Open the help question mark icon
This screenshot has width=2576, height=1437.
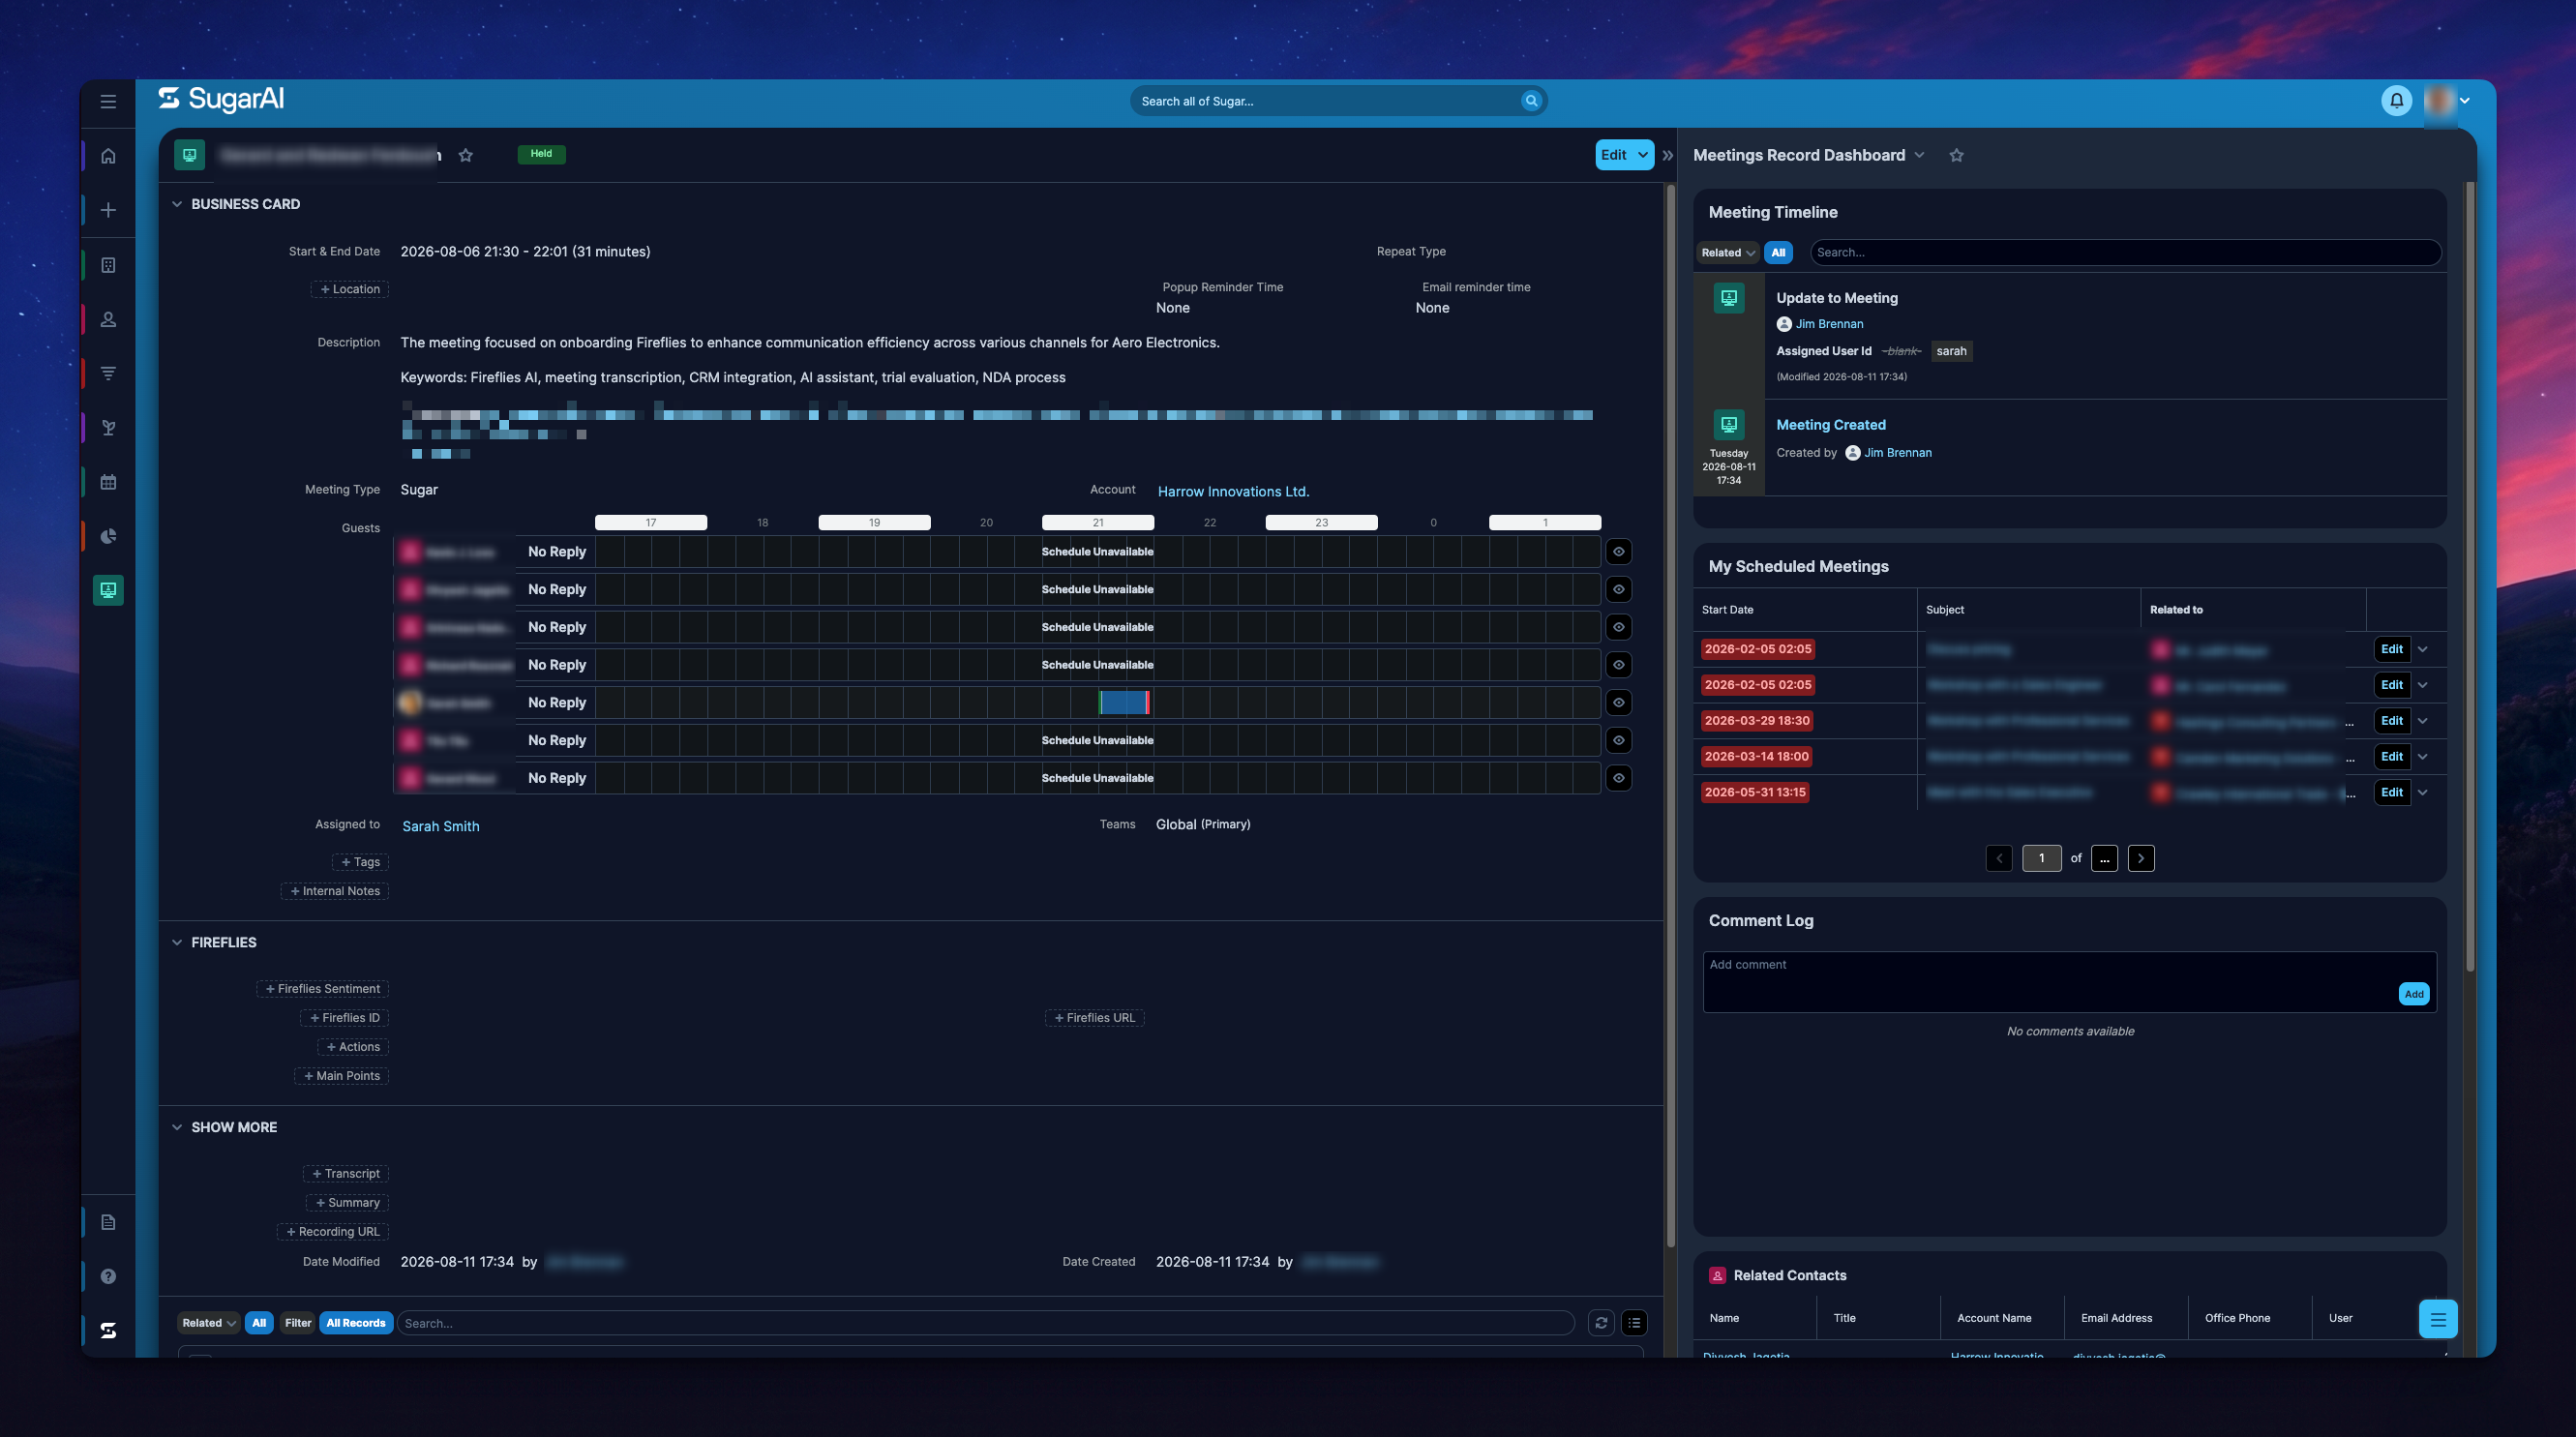(x=108, y=1276)
